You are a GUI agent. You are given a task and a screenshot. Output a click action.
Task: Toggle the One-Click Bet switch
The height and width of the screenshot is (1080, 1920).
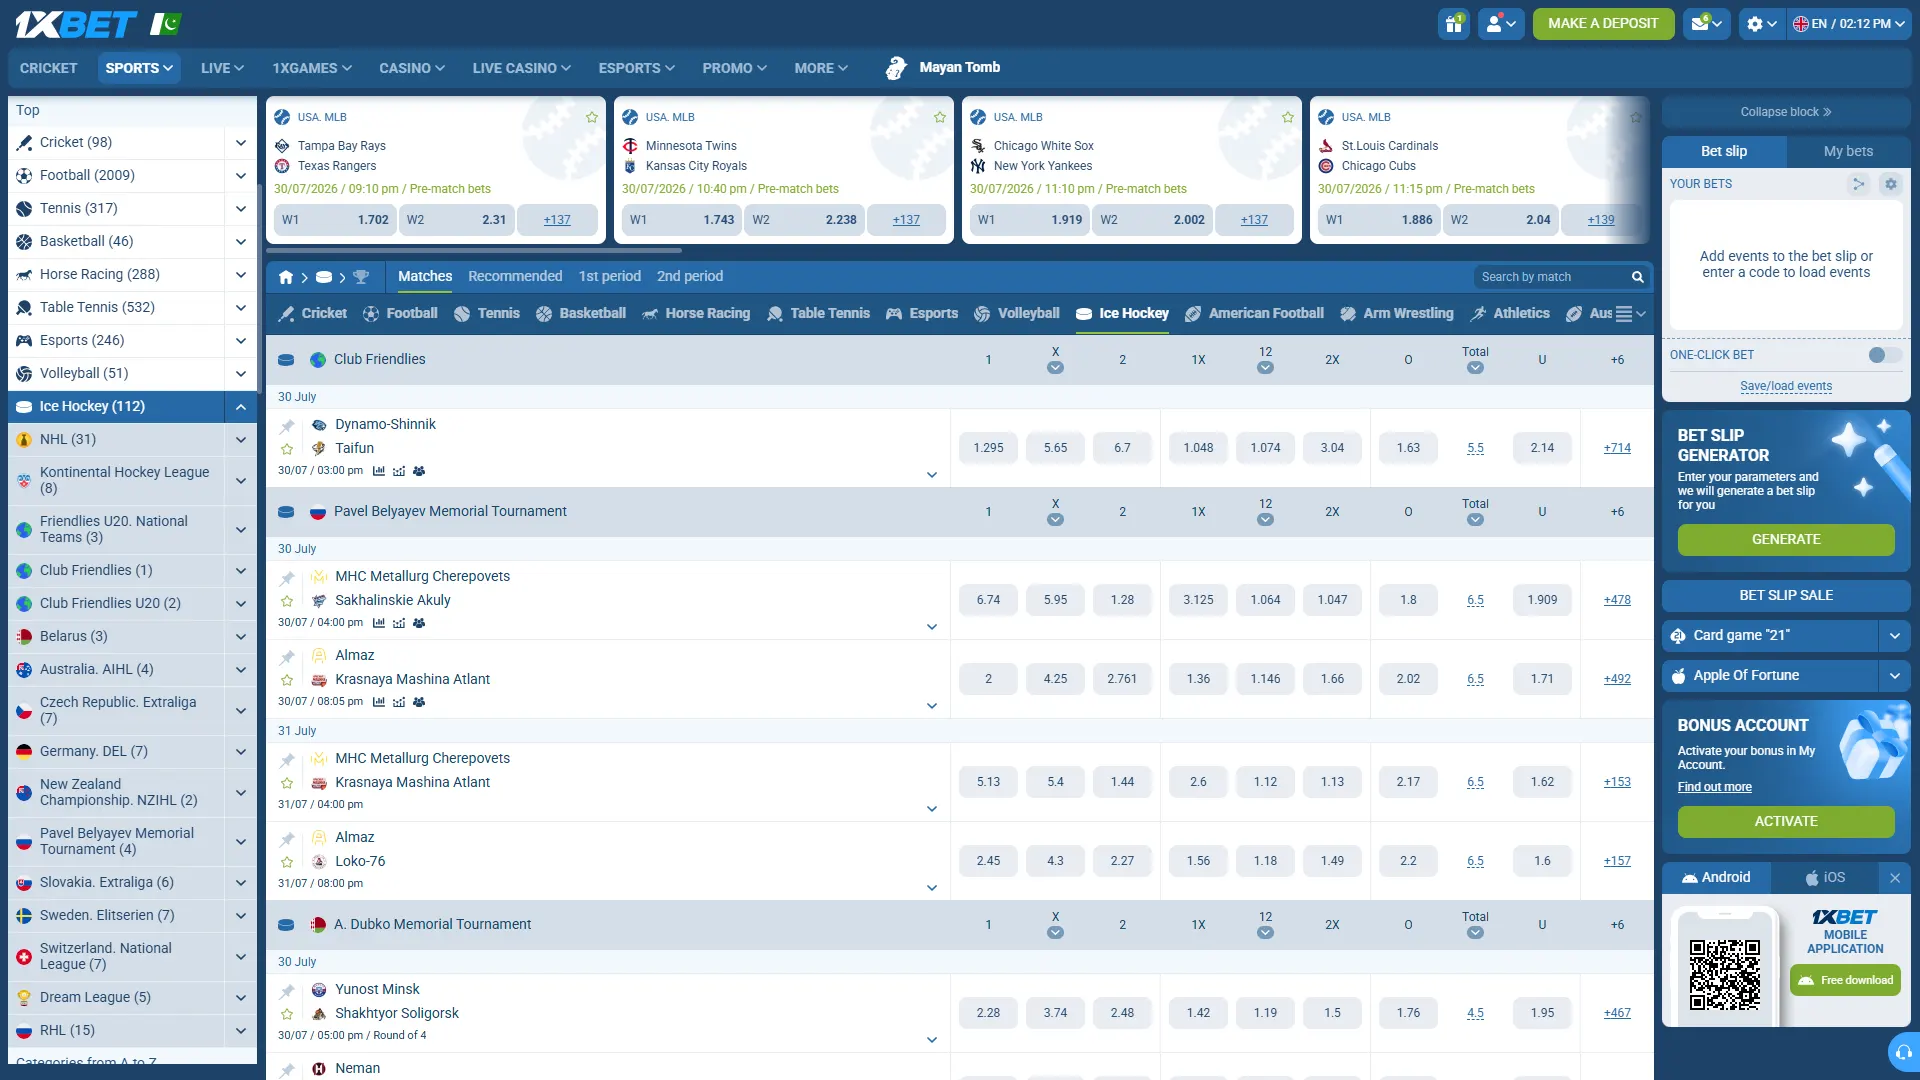1885,355
